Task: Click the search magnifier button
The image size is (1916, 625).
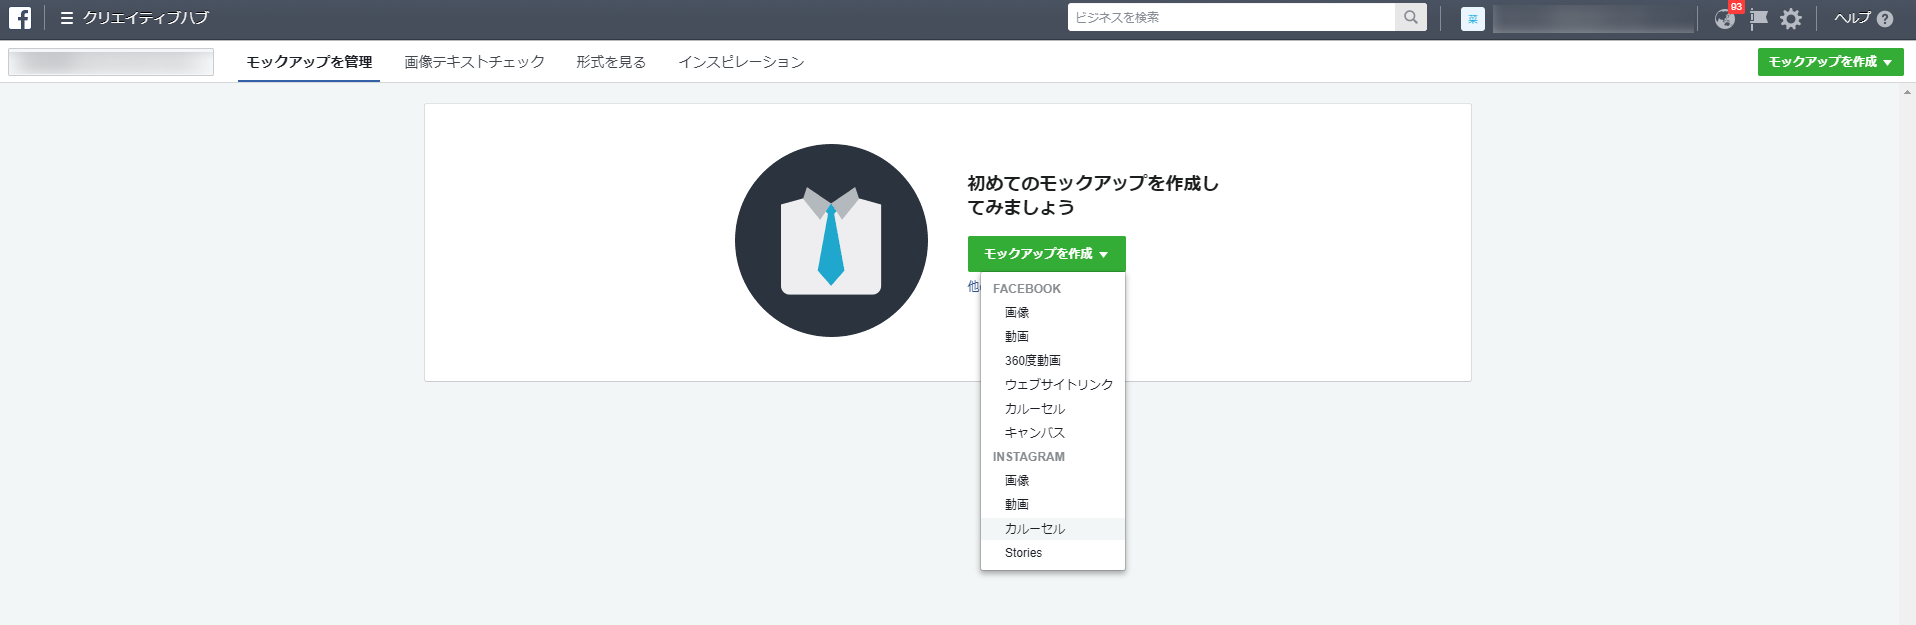Action: (x=1410, y=17)
